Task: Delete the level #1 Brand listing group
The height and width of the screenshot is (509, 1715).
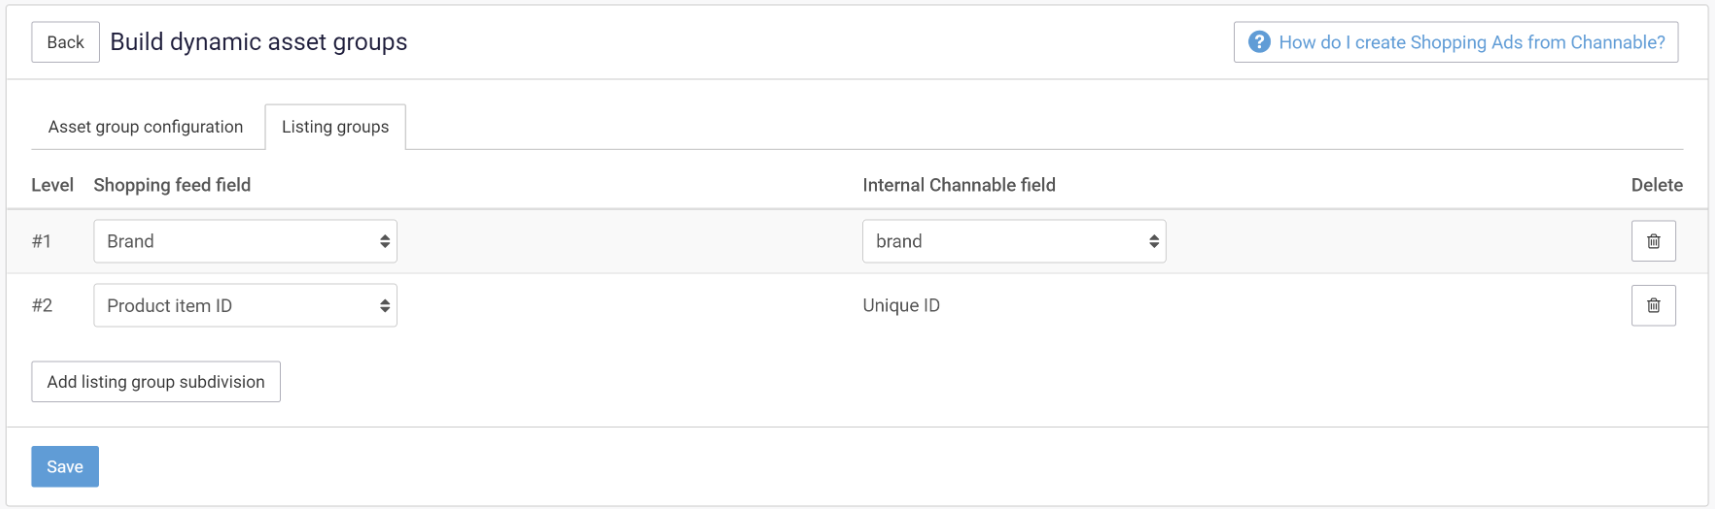Action: (x=1653, y=241)
